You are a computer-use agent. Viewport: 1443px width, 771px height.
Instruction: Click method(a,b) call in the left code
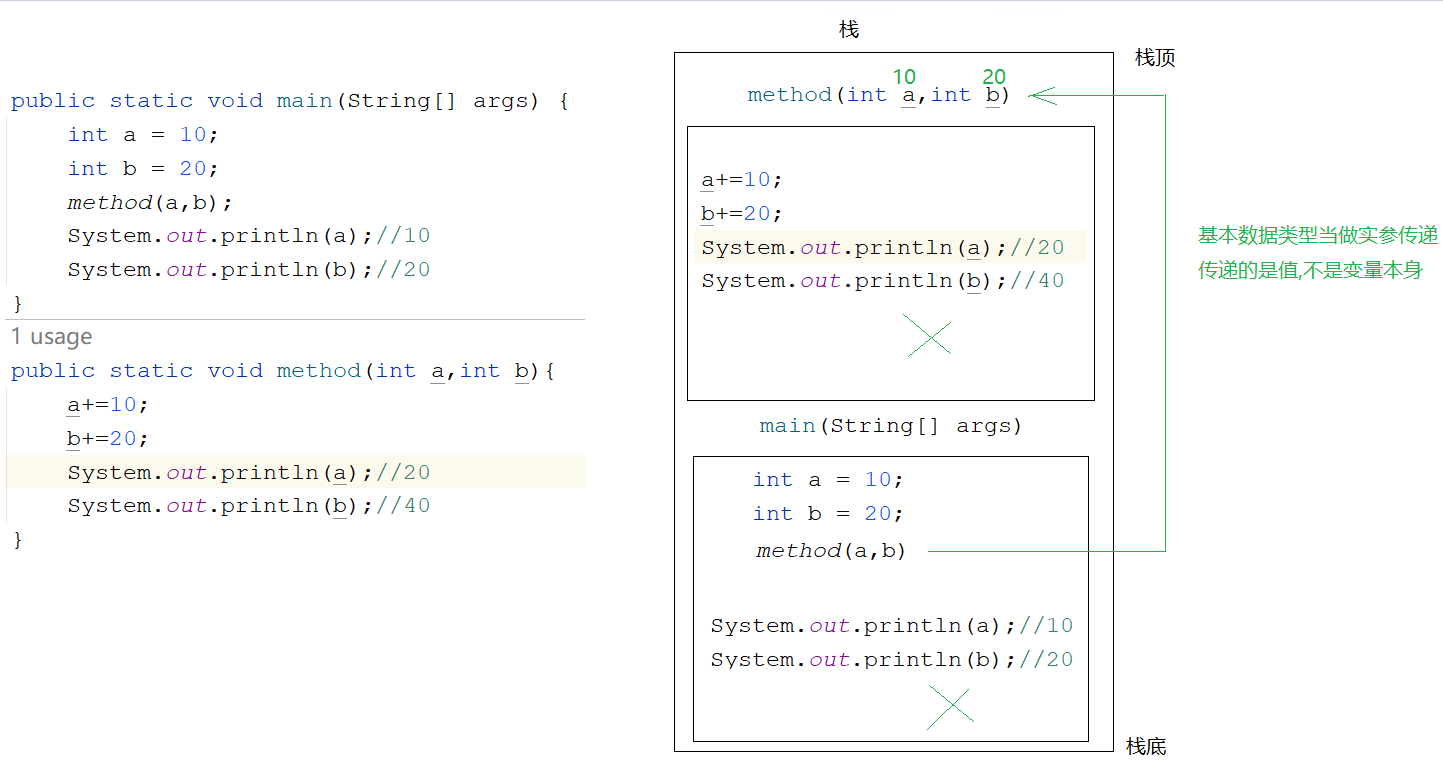click(150, 203)
